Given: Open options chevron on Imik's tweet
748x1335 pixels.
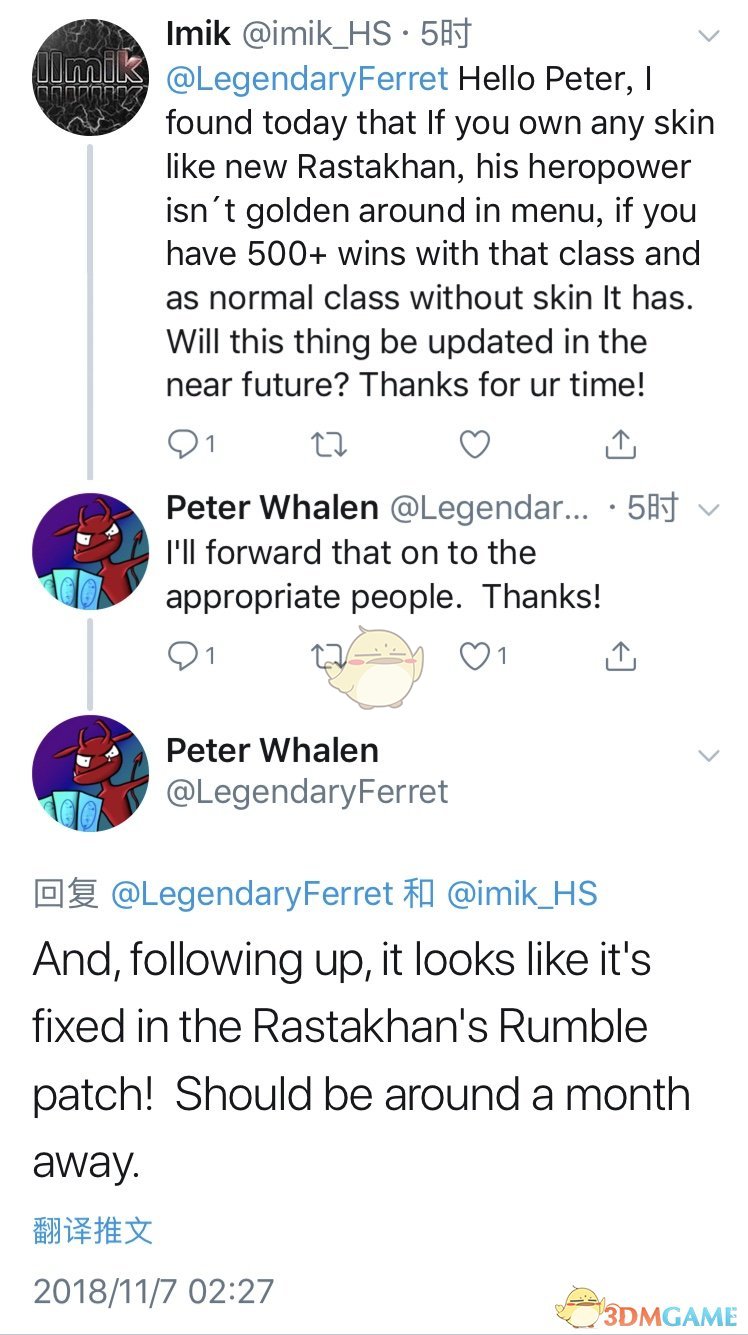Looking at the screenshot, I should point(709,36).
